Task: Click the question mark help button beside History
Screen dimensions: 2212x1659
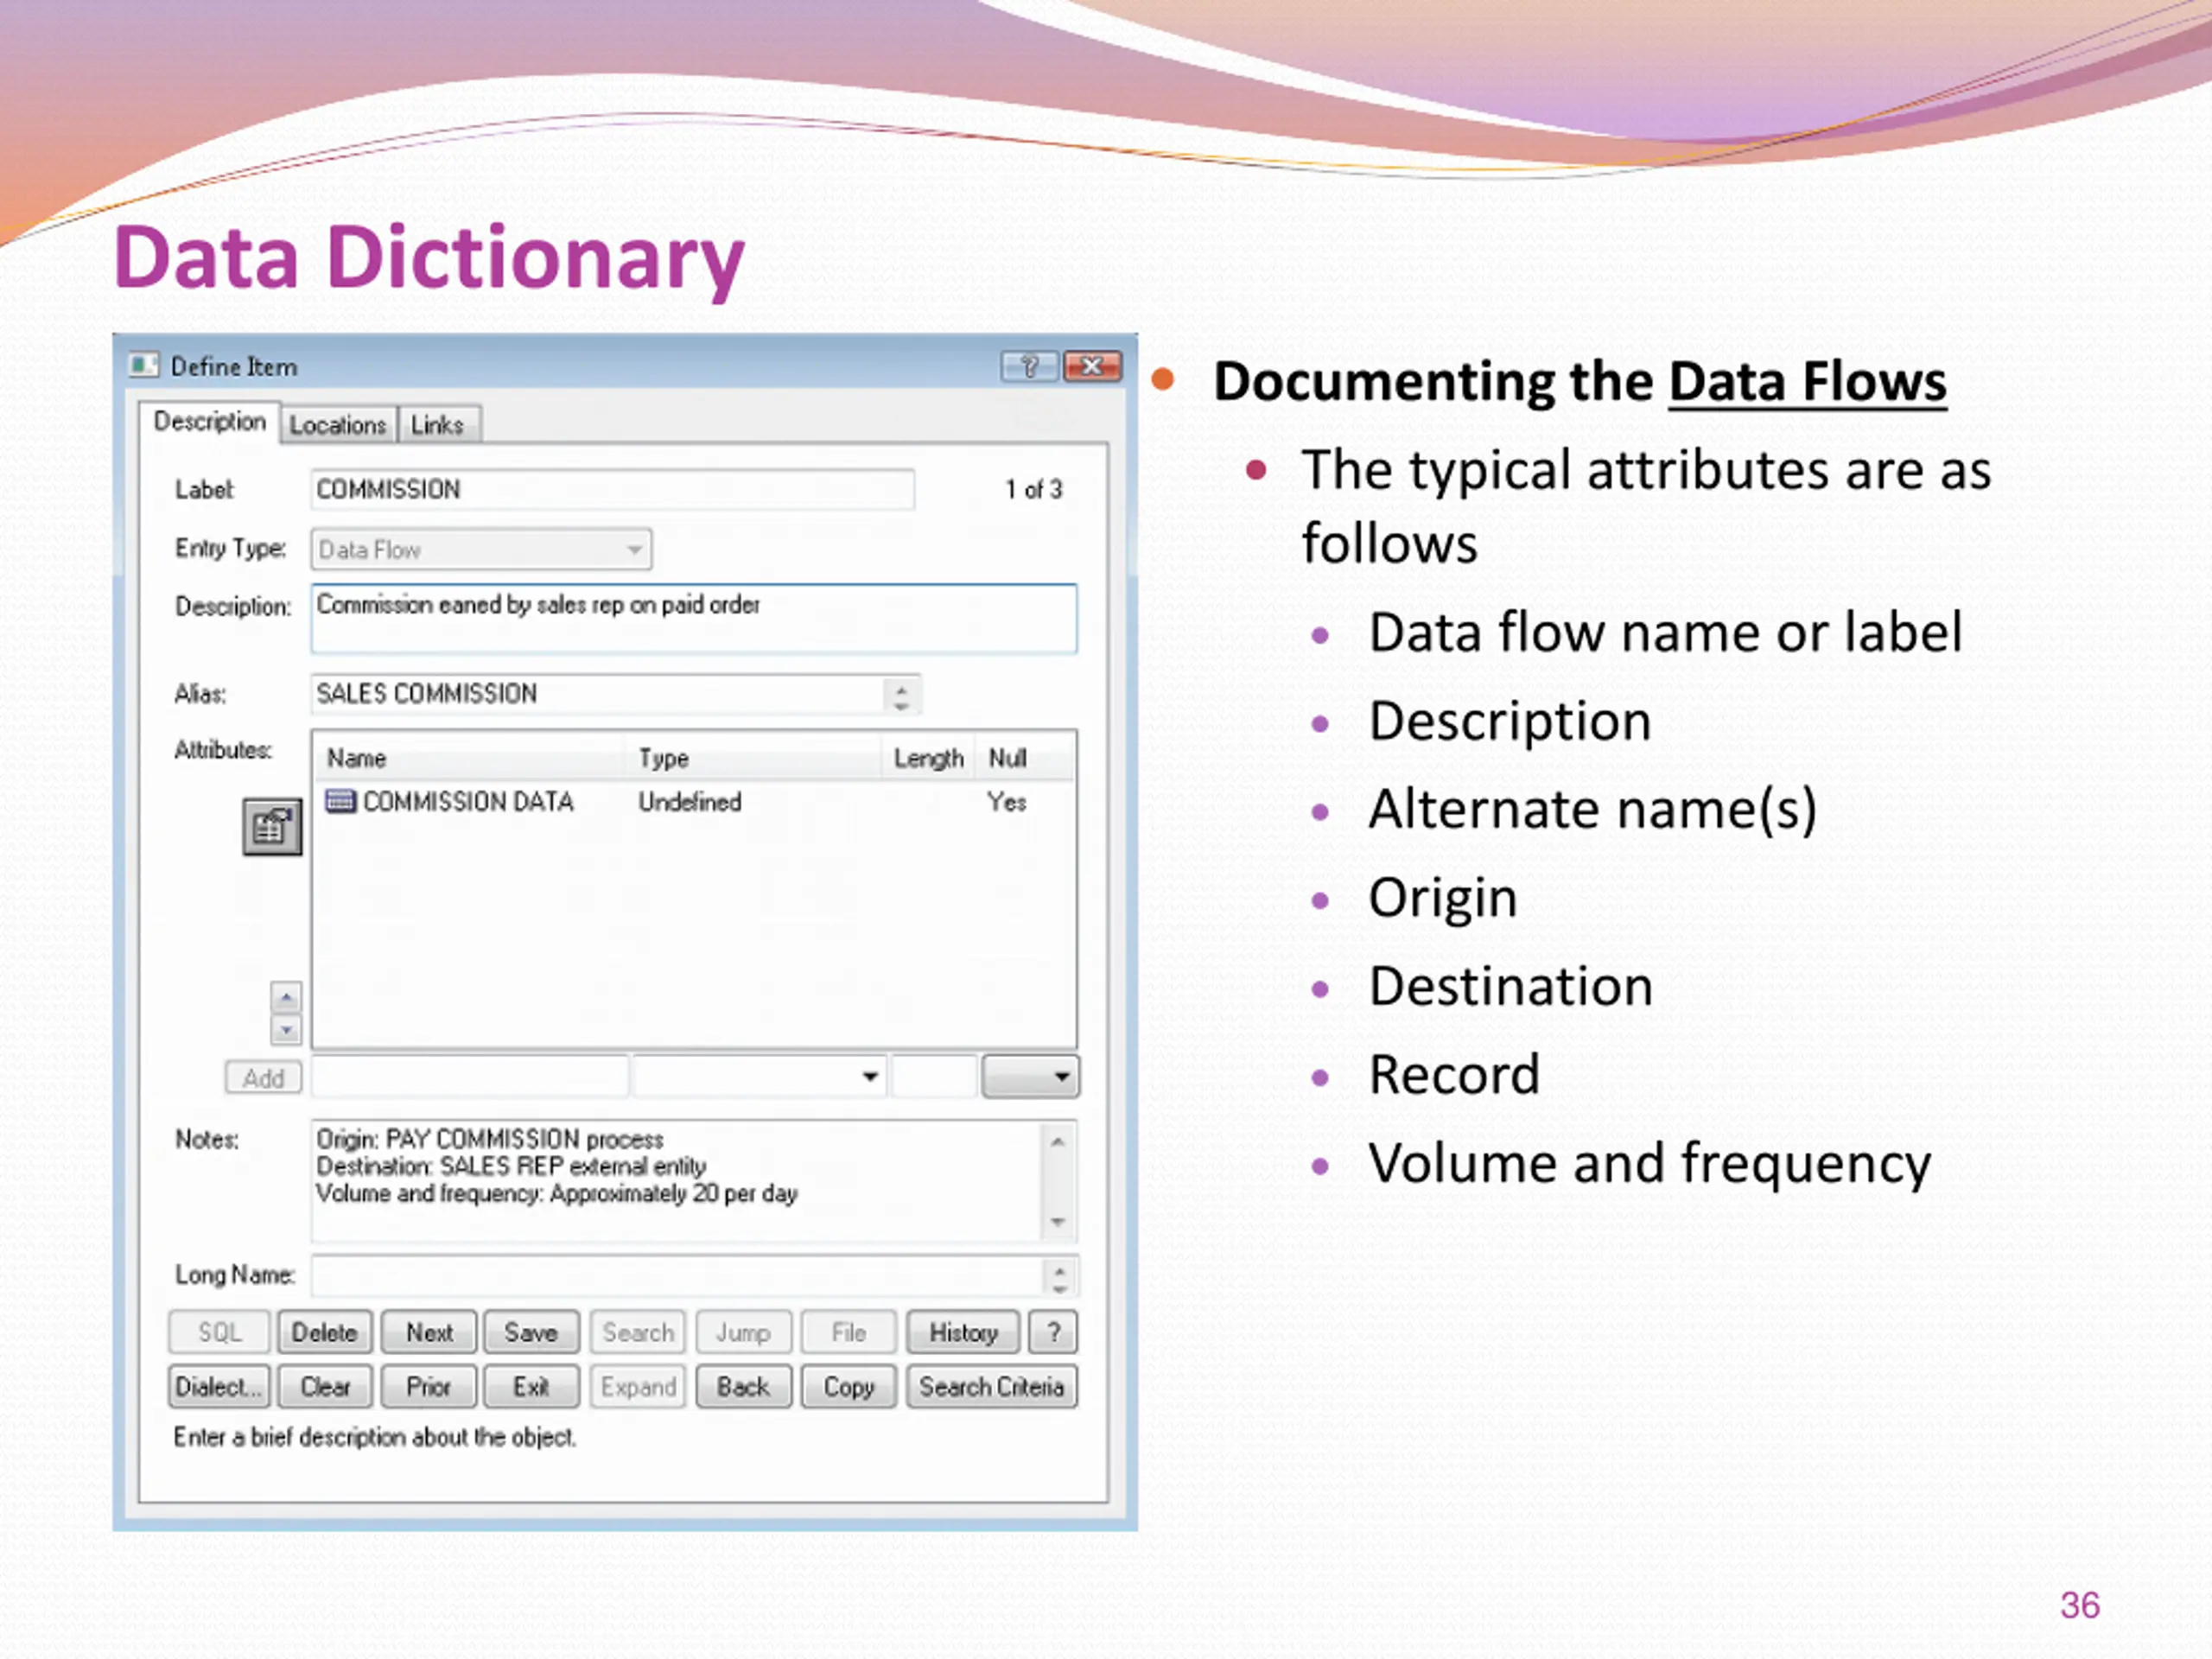Action: pyautogui.click(x=1053, y=1333)
